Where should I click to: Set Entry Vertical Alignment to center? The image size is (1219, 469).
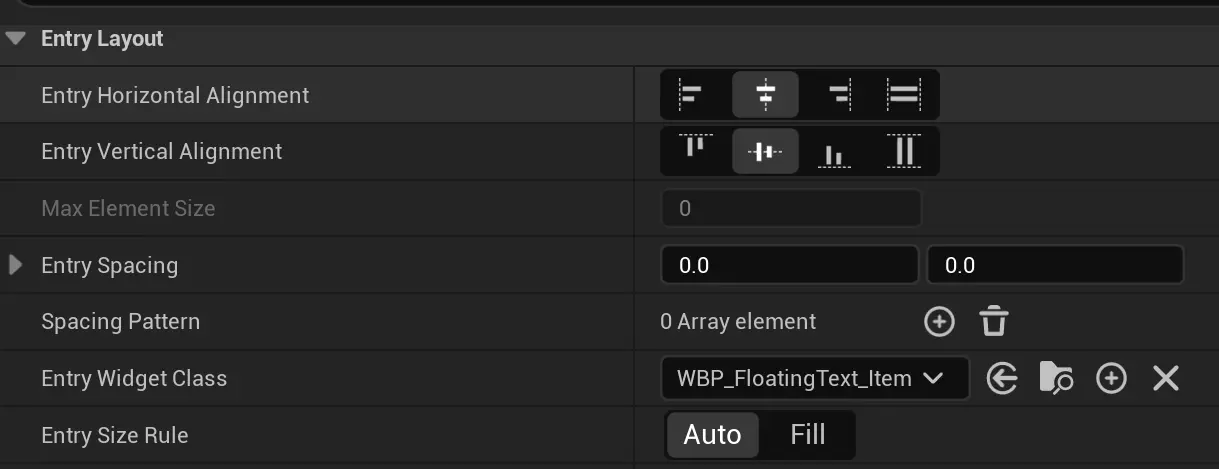coord(765,151)
